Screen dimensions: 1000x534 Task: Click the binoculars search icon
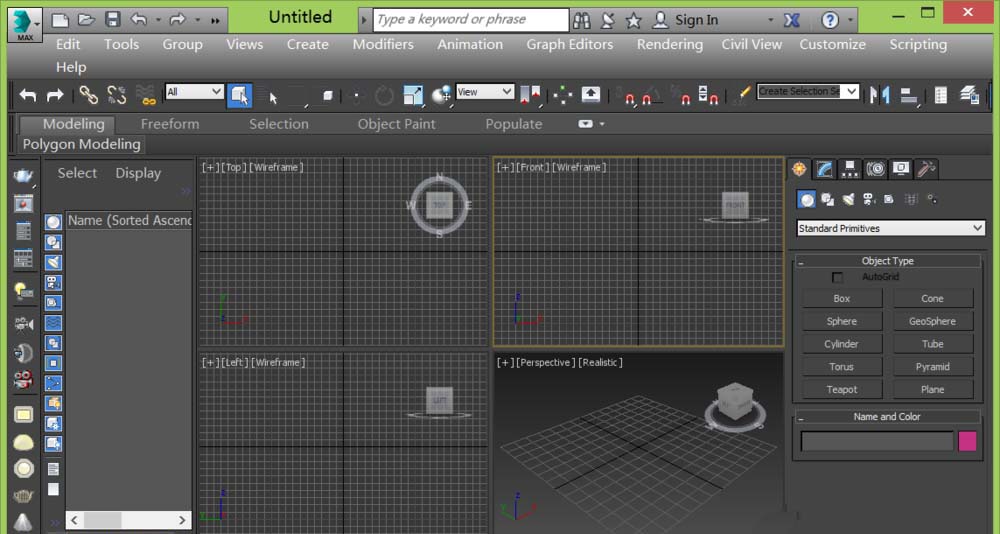[x=583, y=20]
